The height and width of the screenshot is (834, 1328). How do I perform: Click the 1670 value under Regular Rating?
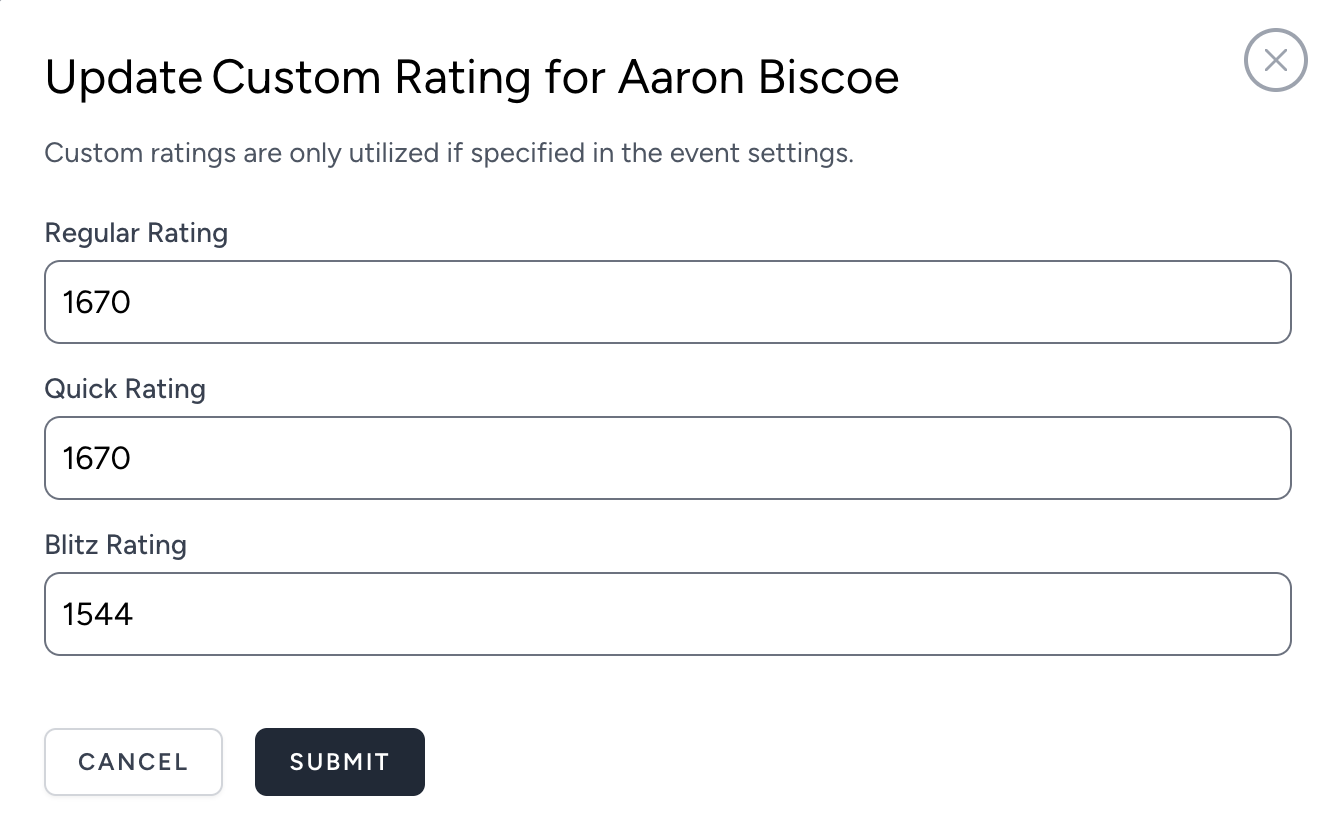(x=97, y=302)
